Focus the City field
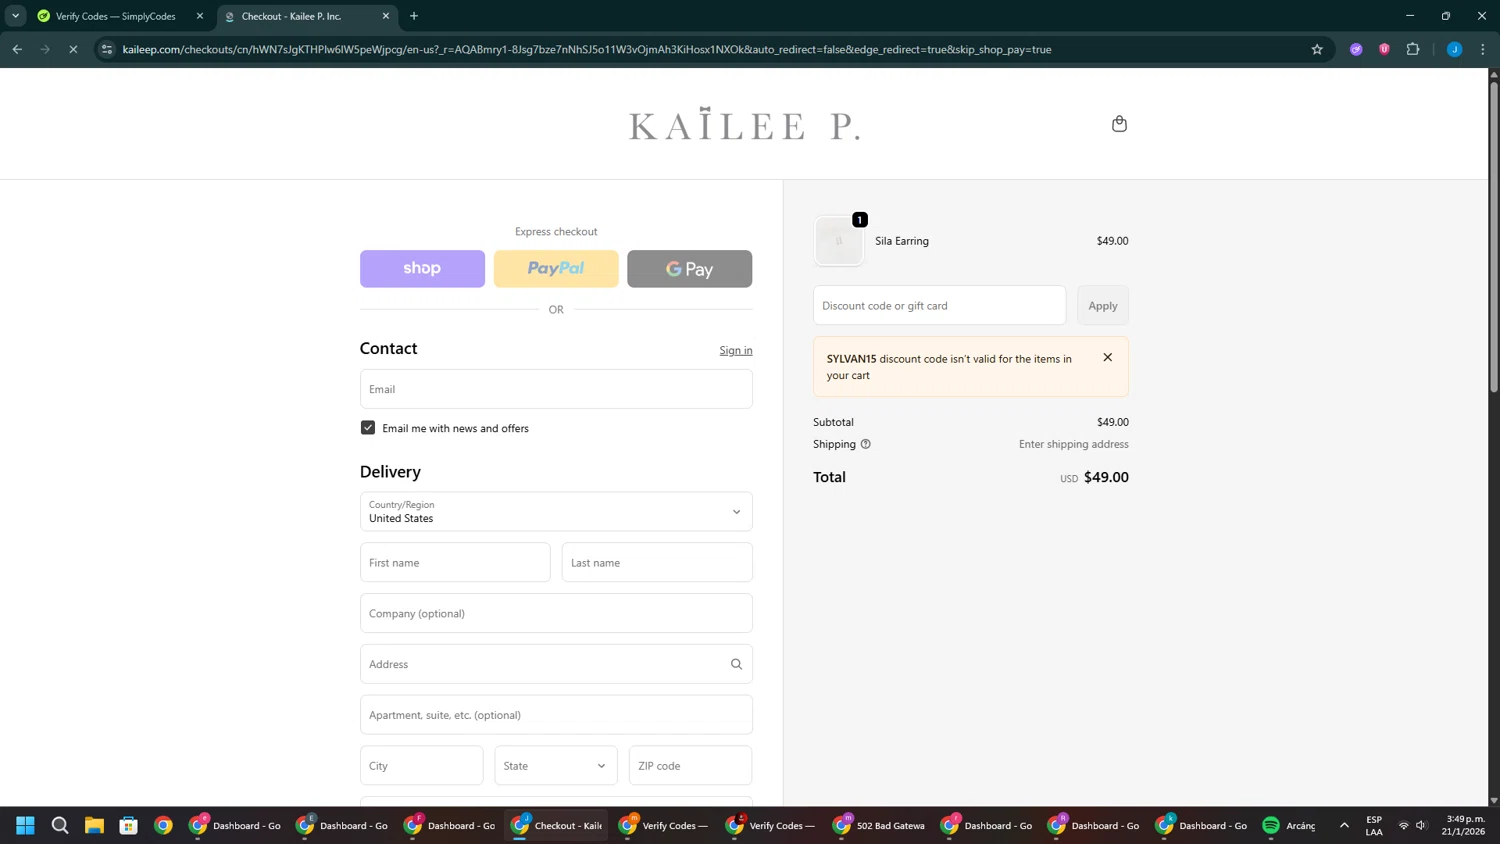Image resolution: width=1500 pixels, height=844 pixels. (x=422, y=766)
